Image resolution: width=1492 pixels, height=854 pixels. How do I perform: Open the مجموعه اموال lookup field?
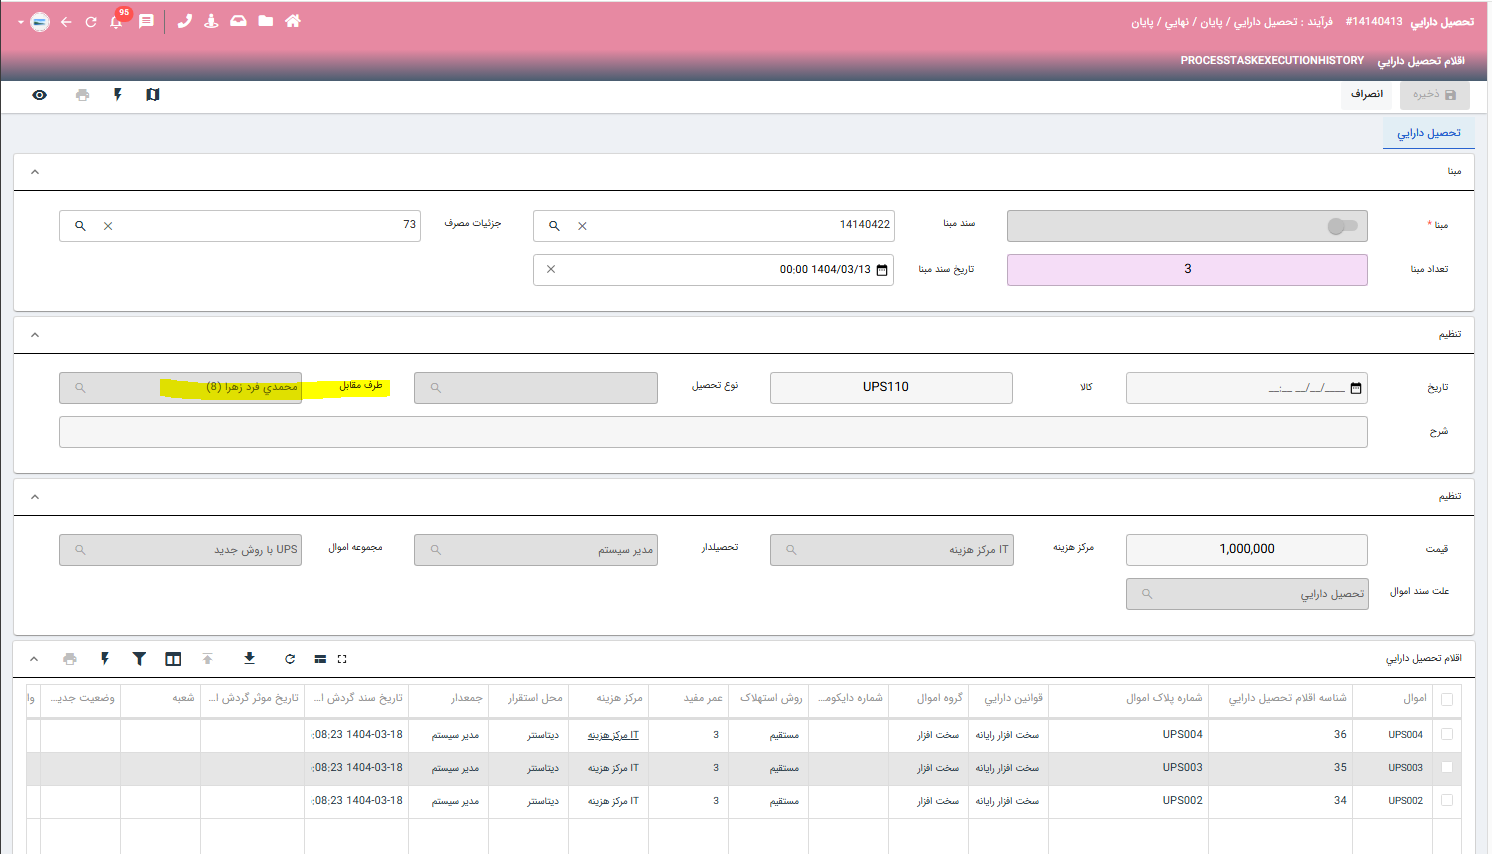click(x=180, y=550)
